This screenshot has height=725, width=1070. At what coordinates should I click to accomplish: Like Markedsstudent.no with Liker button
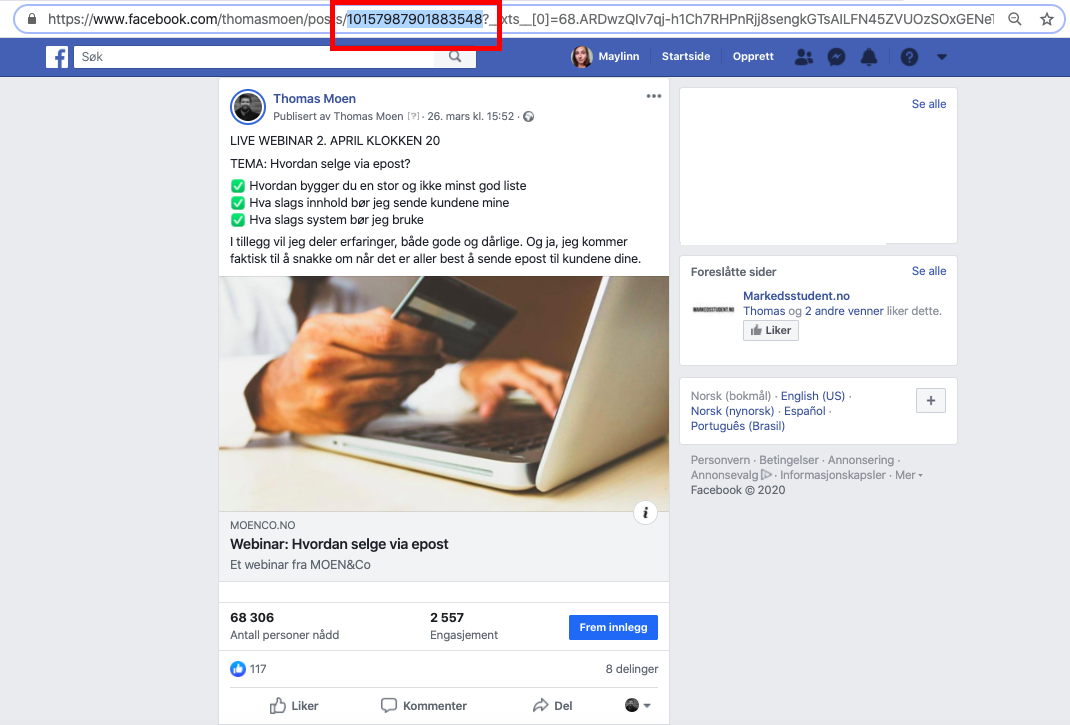(x=770, y=330)
